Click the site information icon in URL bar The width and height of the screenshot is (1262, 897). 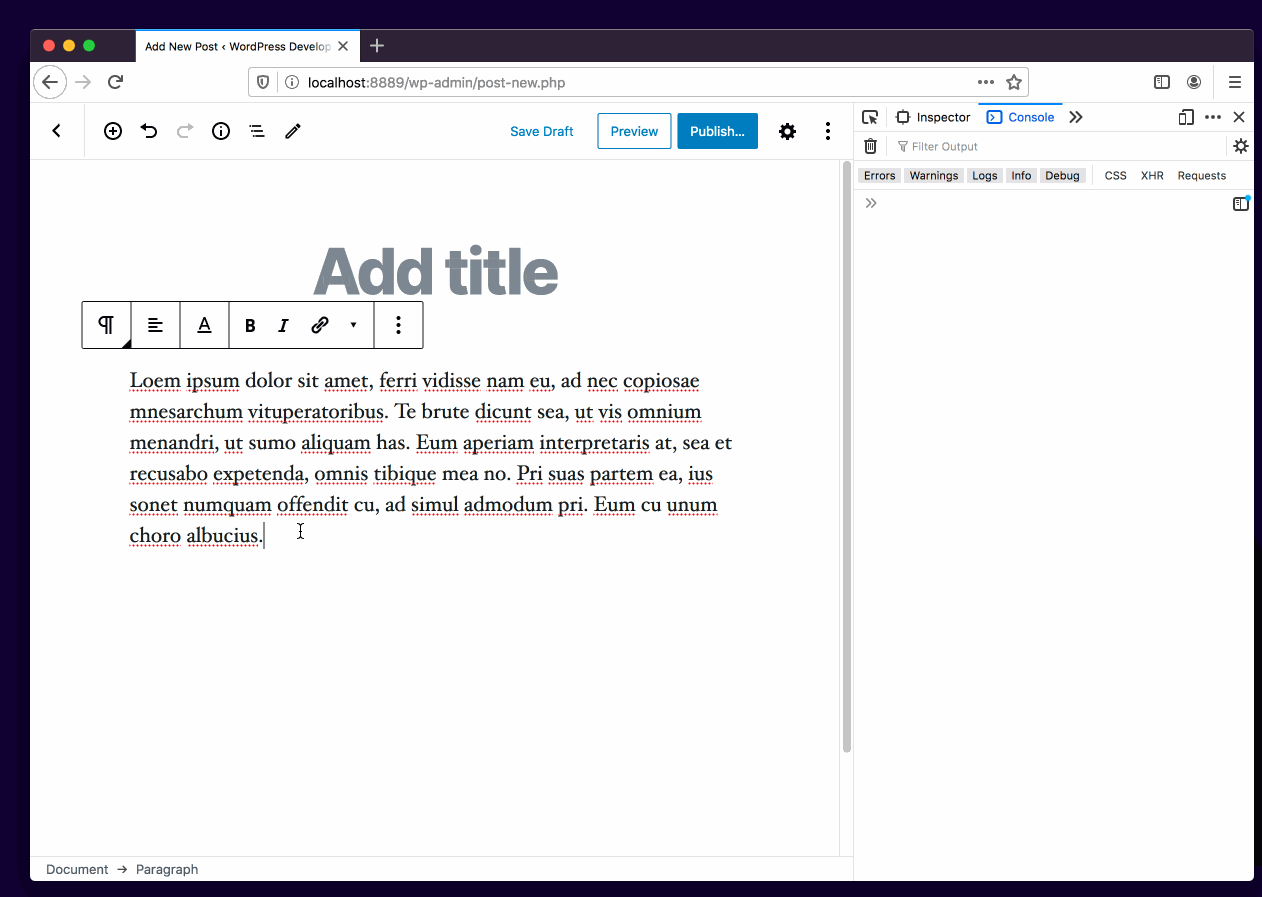click(x=291, y=82)
